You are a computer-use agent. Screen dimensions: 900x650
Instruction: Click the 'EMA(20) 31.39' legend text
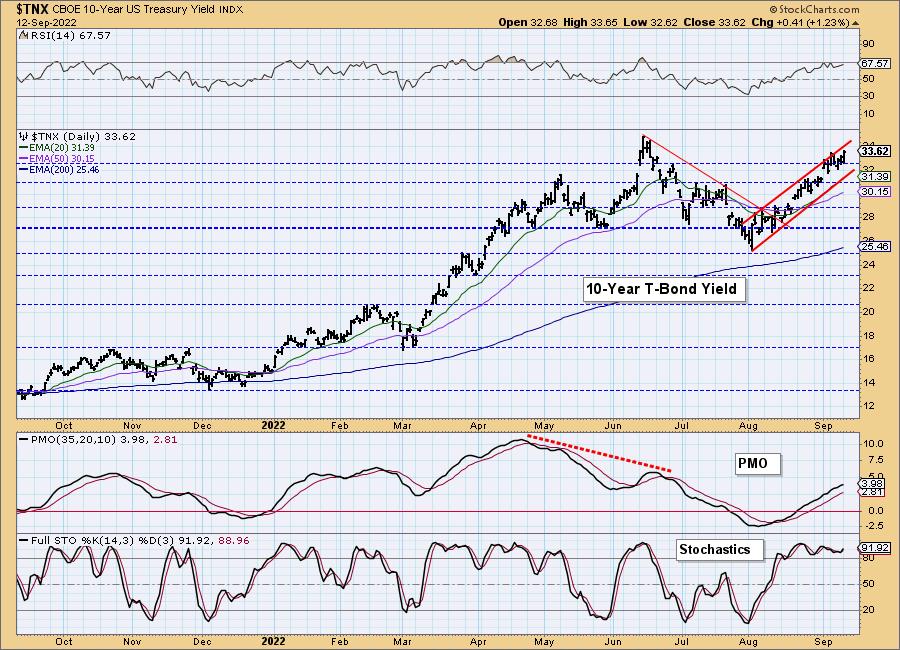[x=62, y=148]
